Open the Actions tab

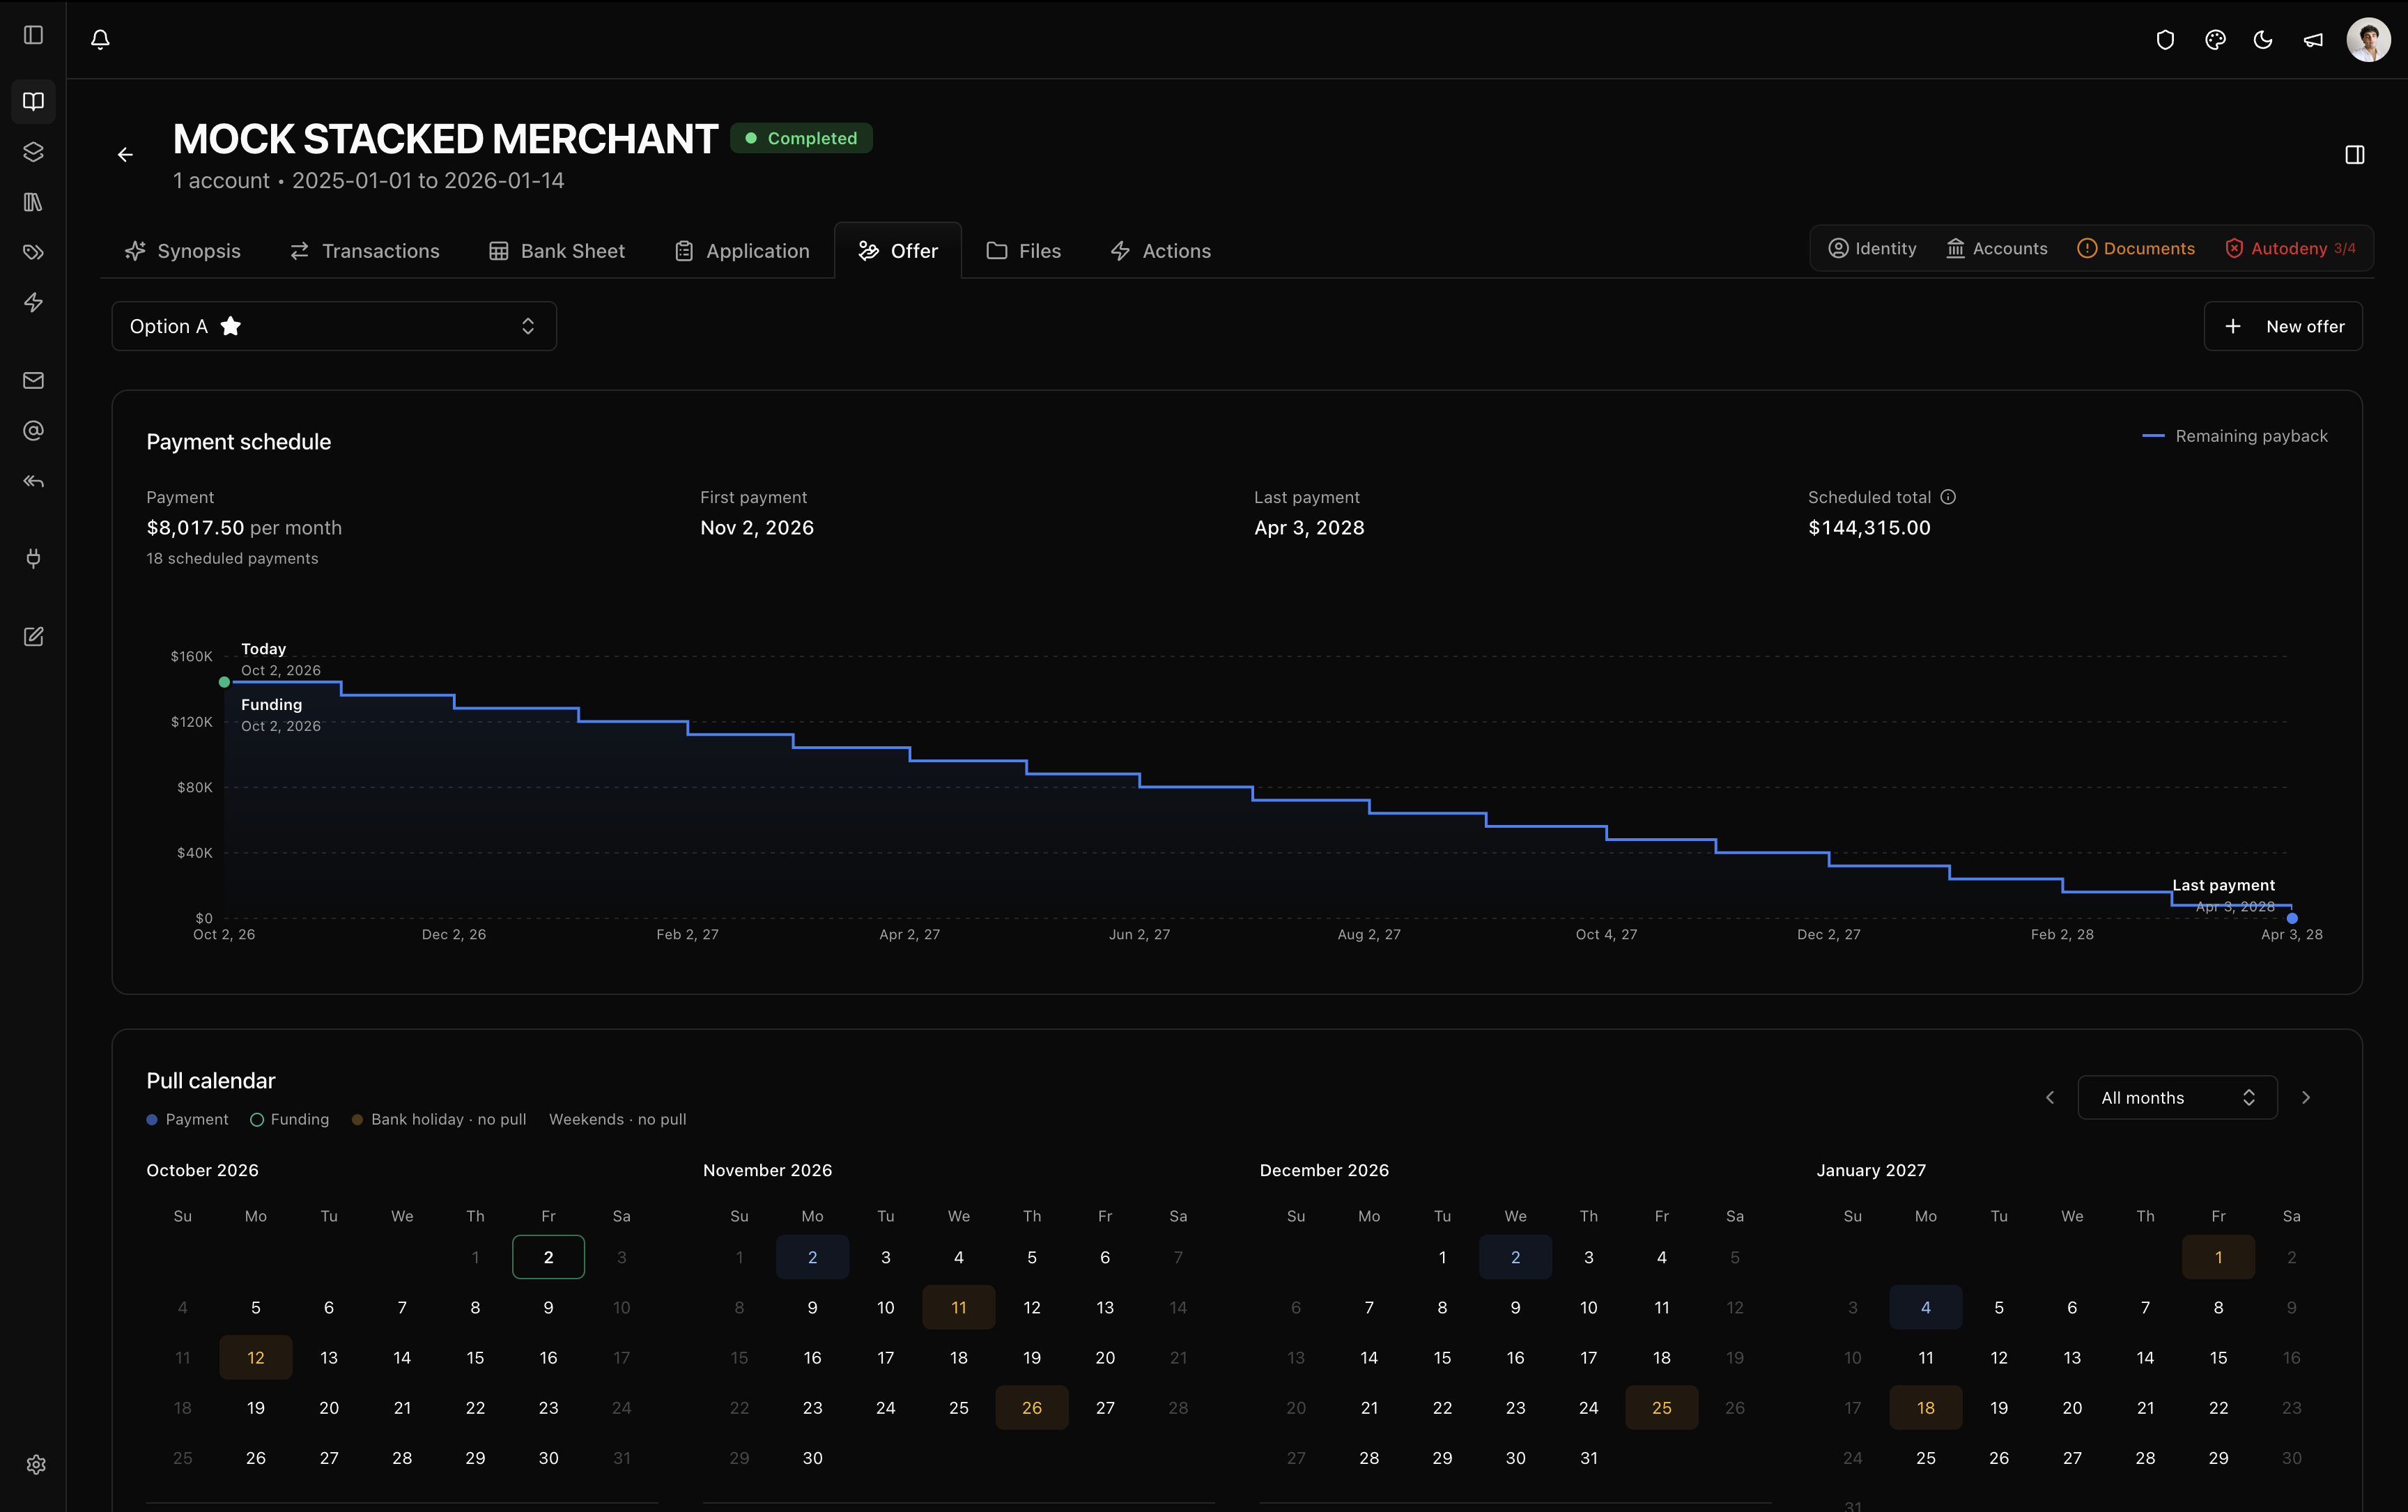1161,251
